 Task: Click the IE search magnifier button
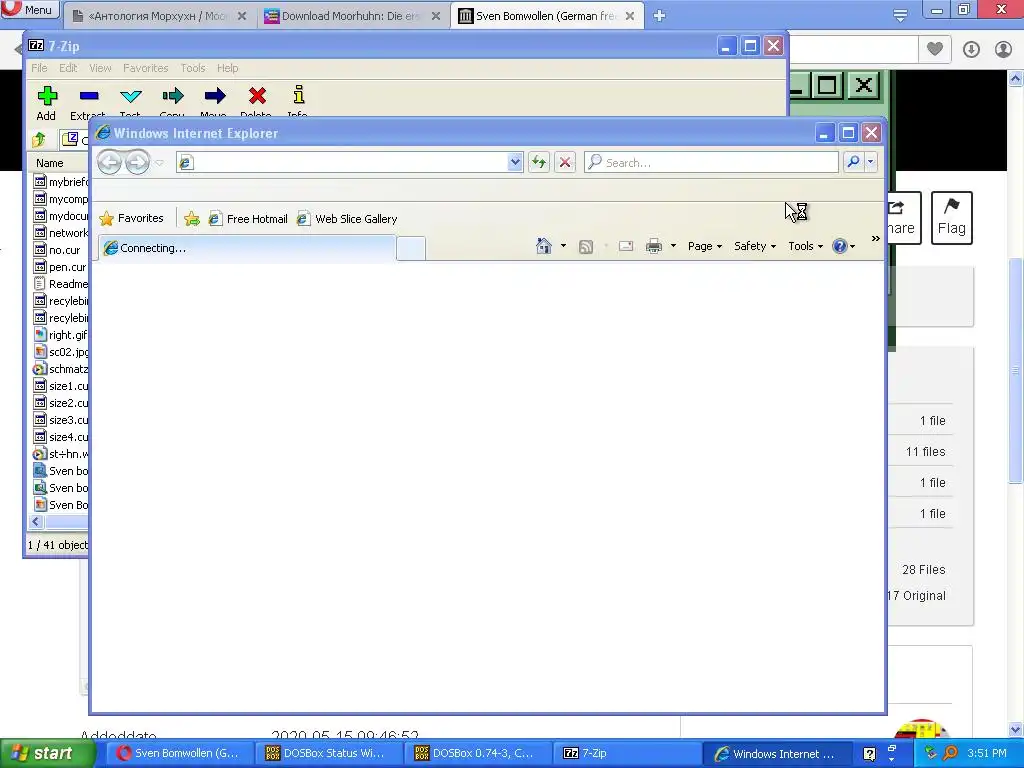click(x=853, y=162)
